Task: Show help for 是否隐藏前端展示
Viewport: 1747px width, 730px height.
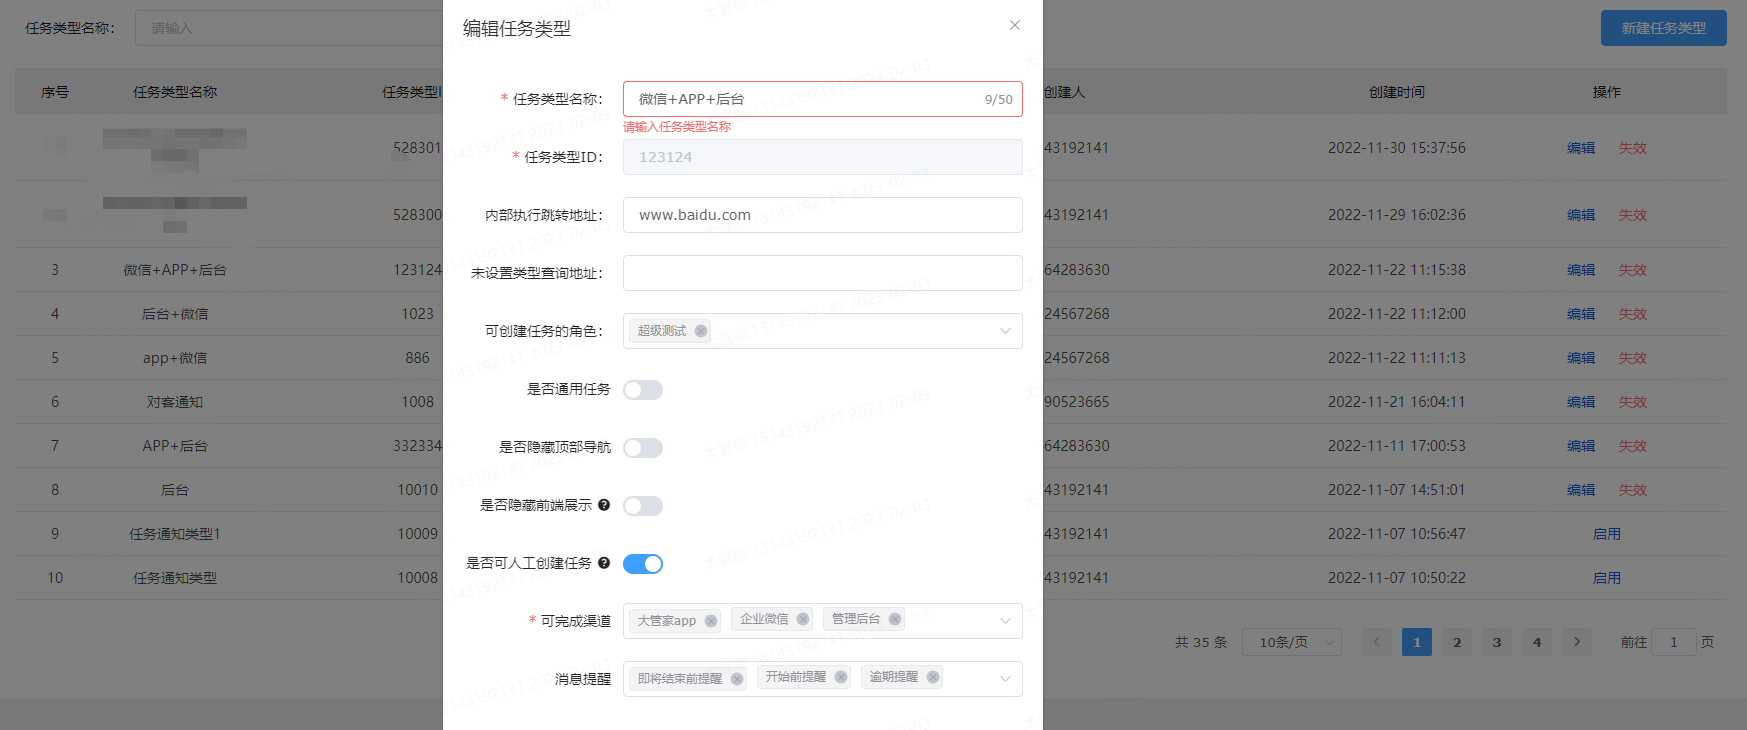Action: click(x=604, y=505)
